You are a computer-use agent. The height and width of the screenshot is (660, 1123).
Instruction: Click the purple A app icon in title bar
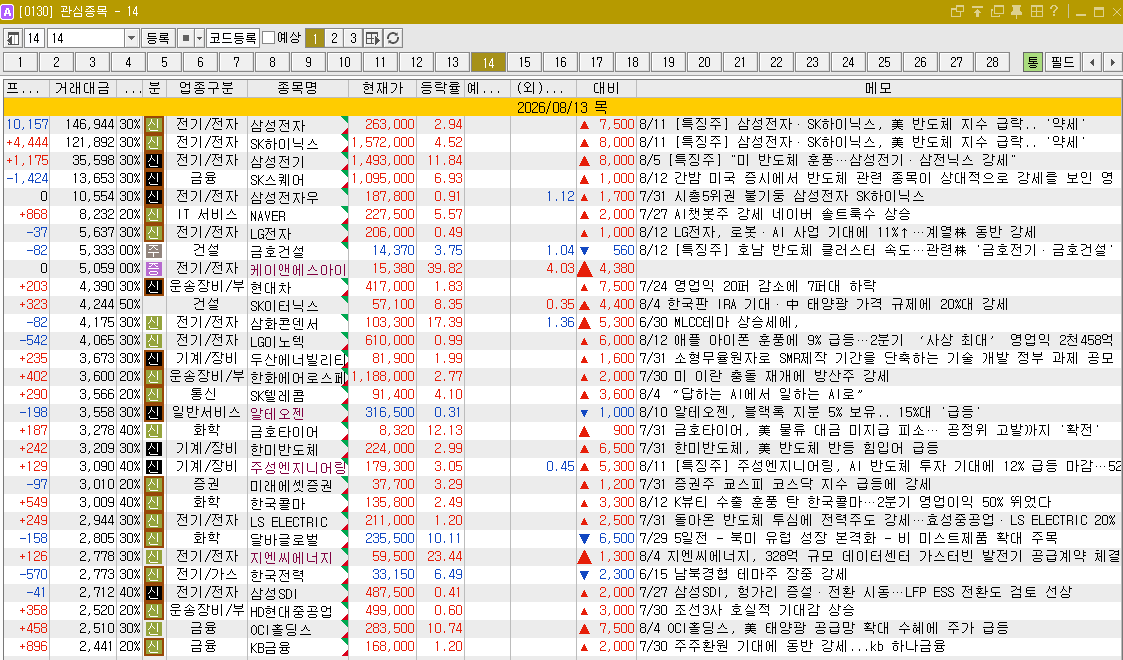click(8, 11)
